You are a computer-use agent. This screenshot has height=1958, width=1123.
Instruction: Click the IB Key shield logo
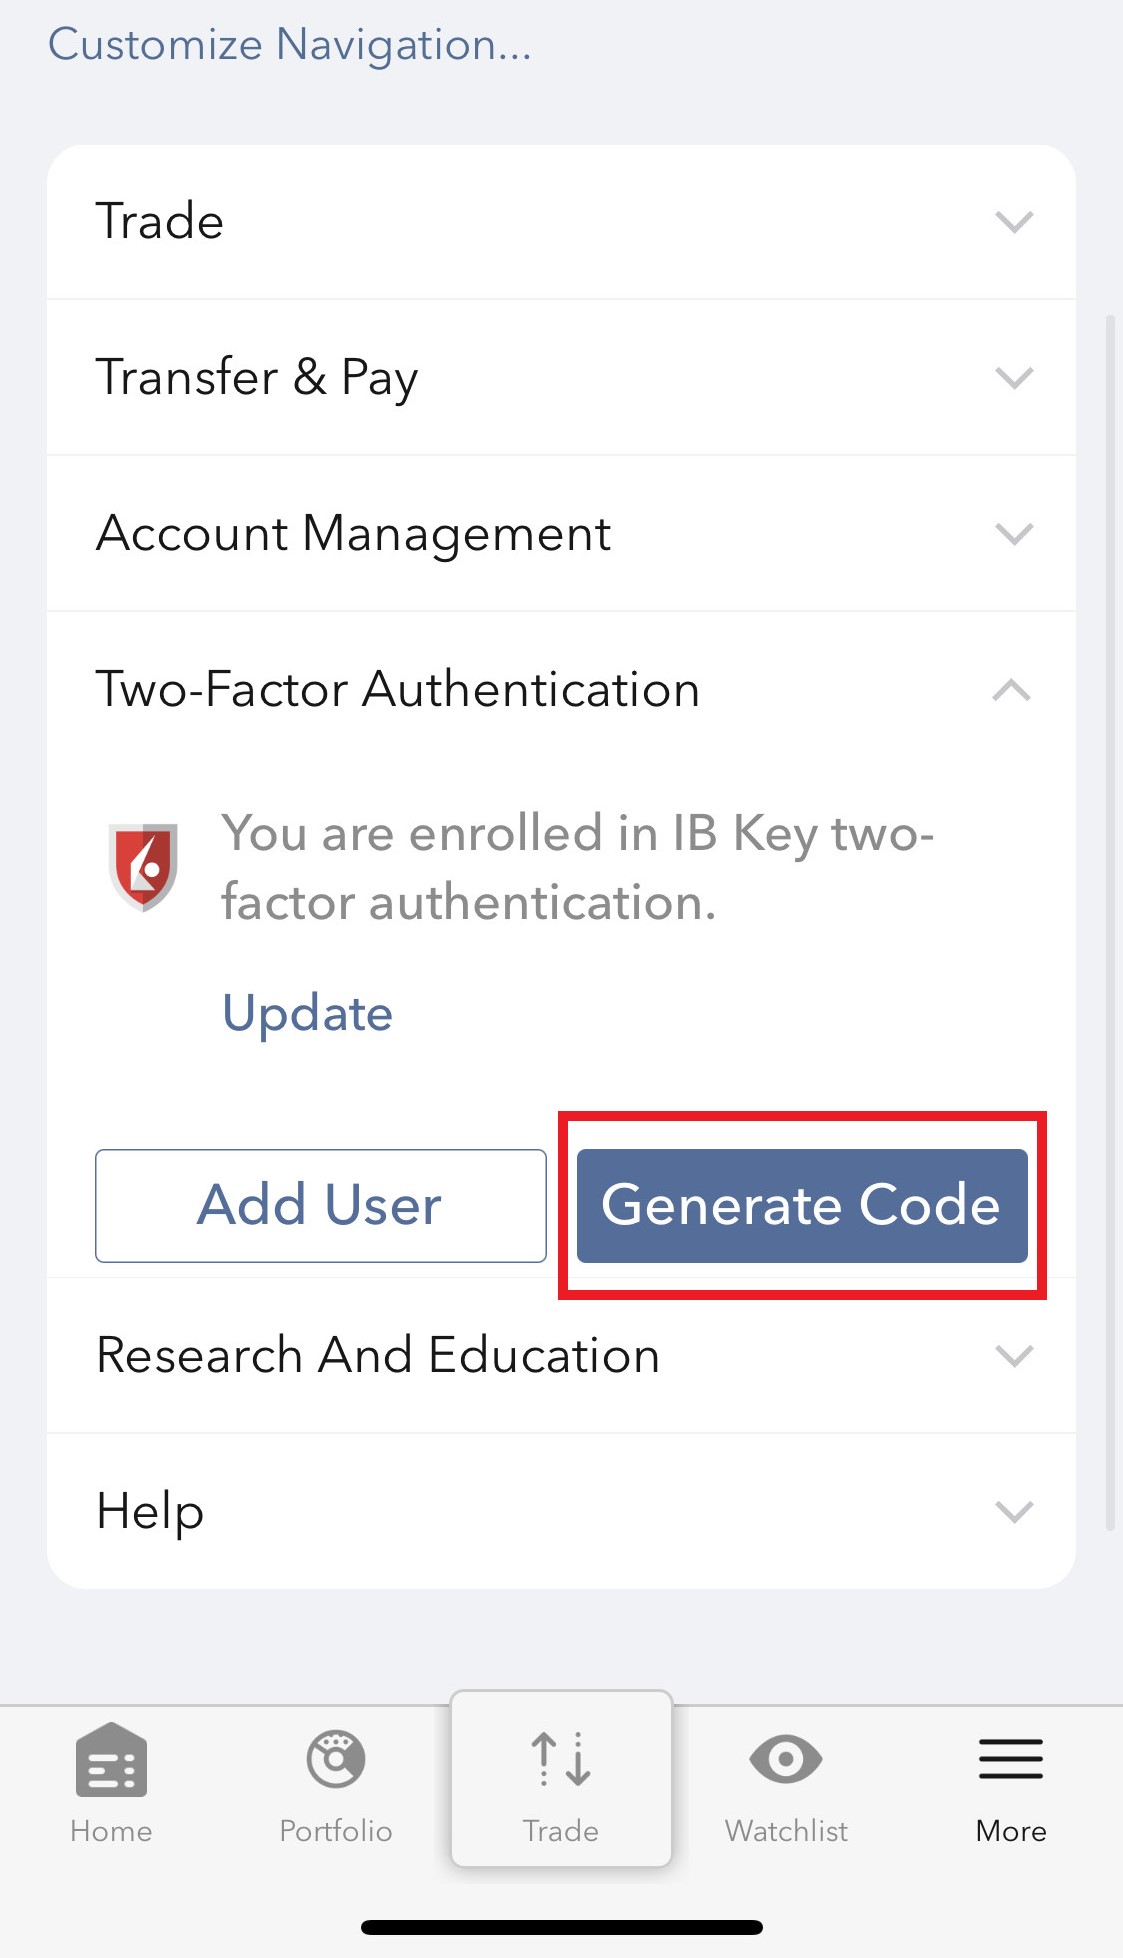(143, 867)
